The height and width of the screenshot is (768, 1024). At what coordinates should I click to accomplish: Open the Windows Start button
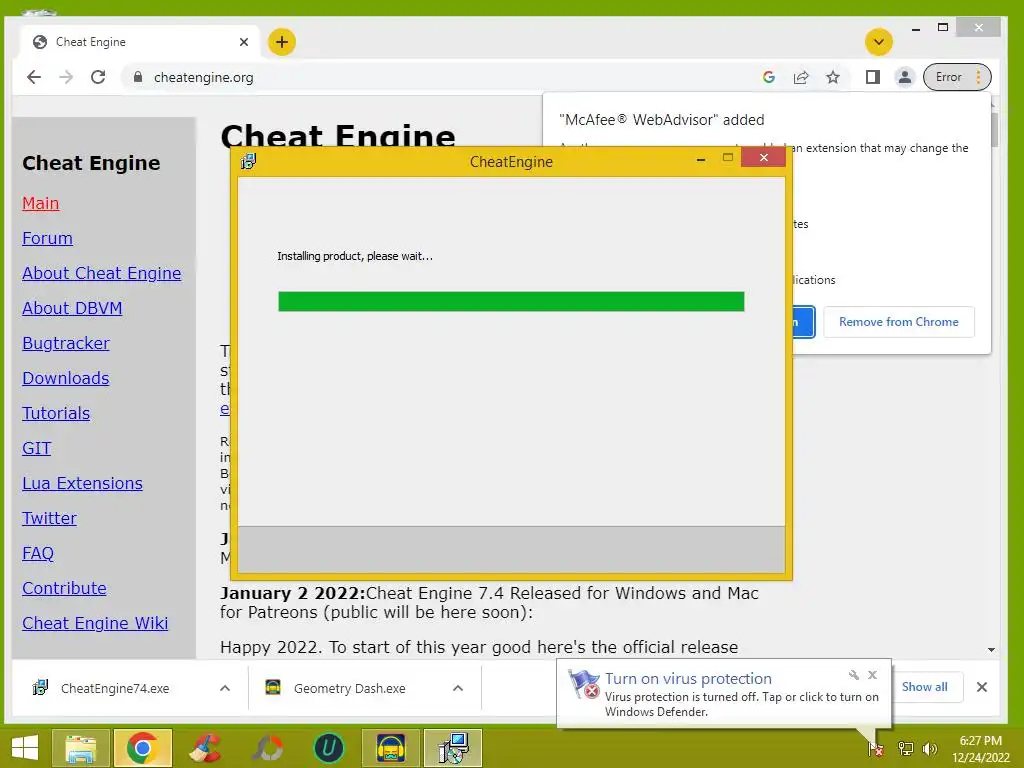(25, 748)
